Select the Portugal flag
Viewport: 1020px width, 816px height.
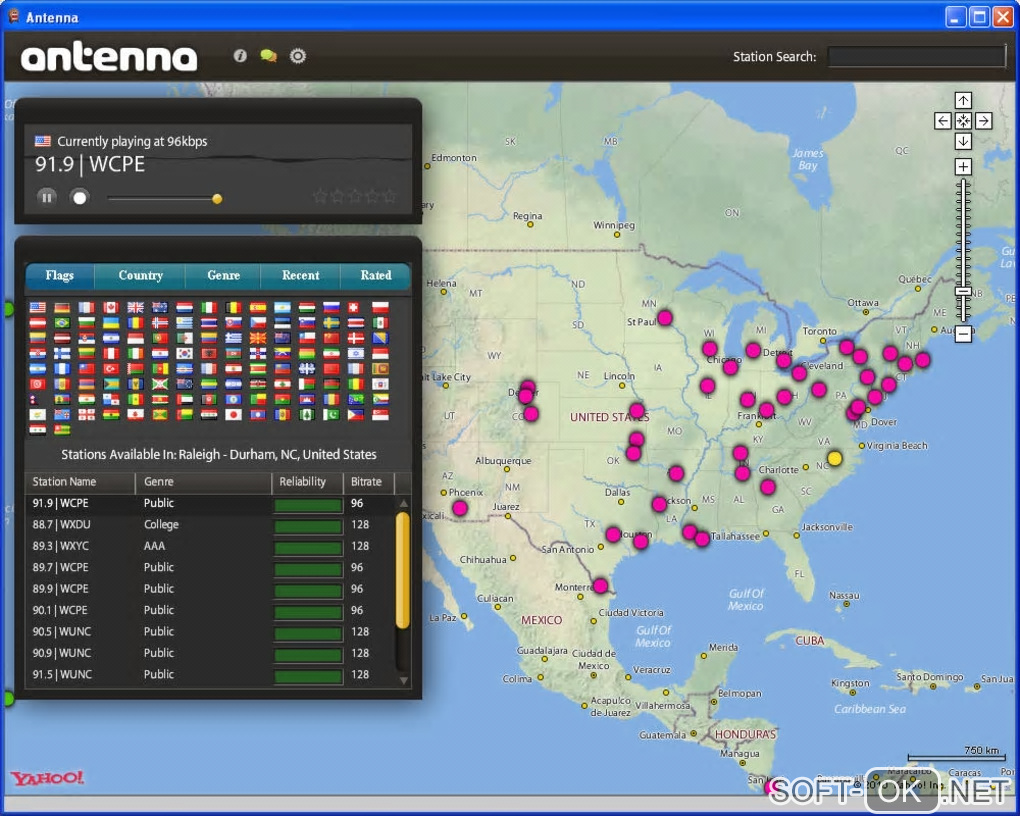coord(160,338)
